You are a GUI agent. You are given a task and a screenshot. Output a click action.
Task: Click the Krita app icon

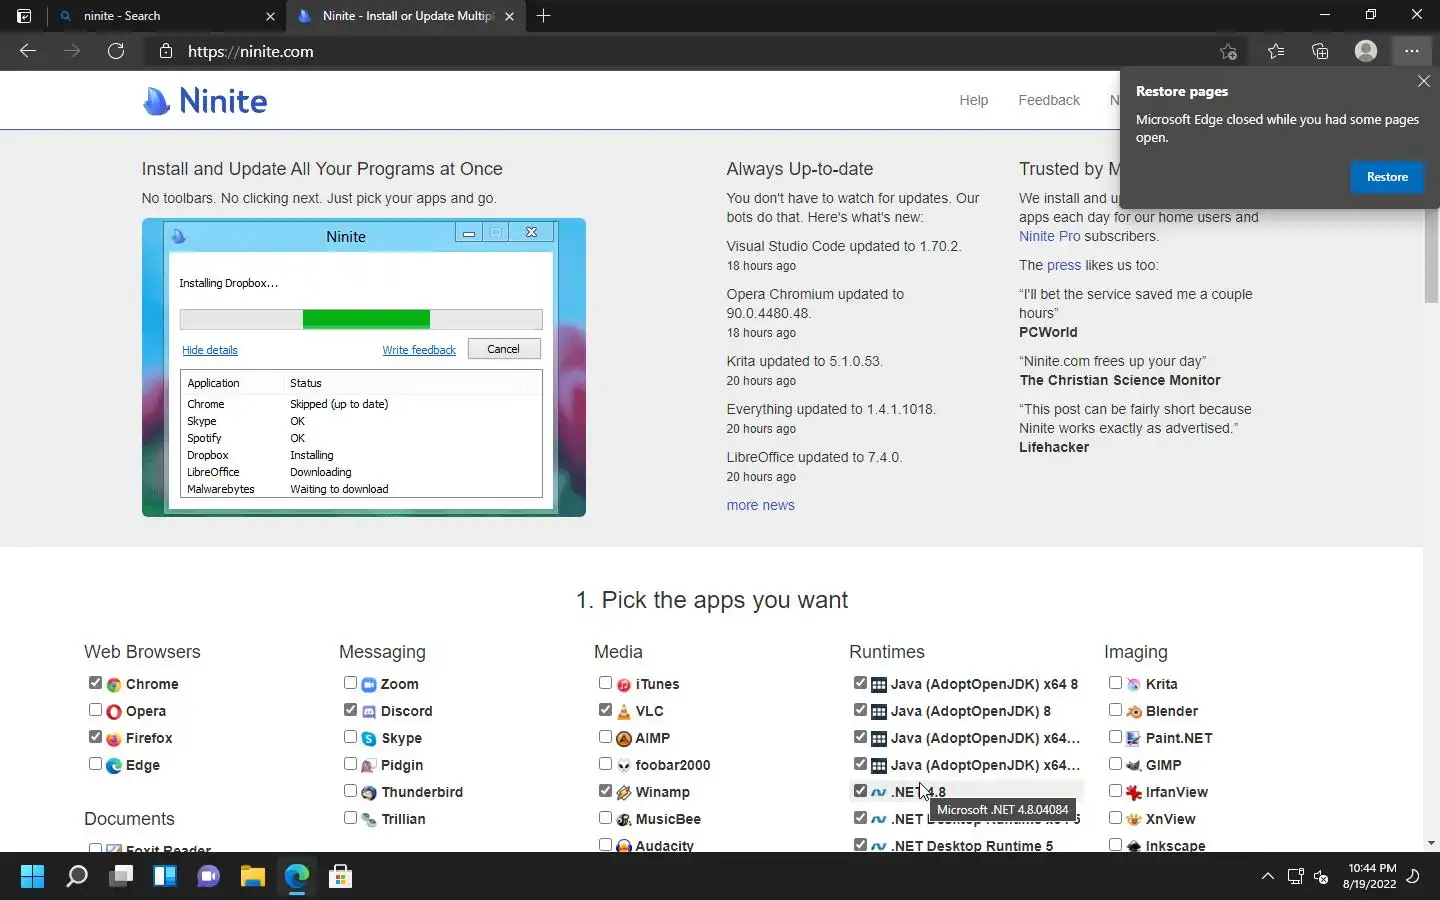(1134, 685)
